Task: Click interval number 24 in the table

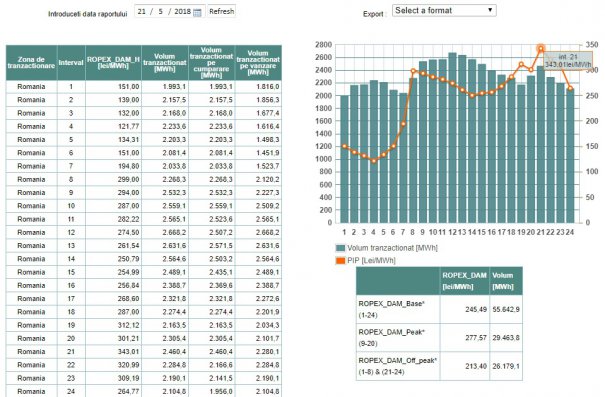Action: coord(71,391)
